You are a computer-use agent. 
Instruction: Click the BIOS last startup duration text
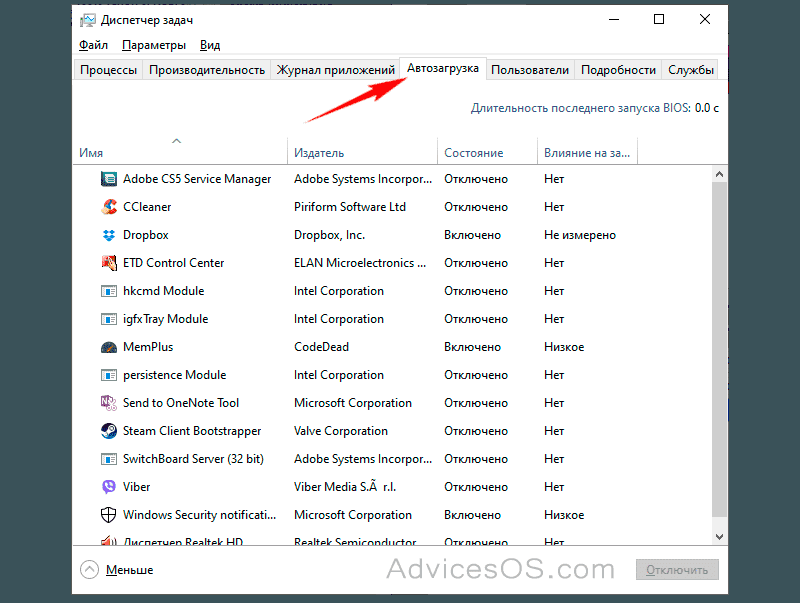coord(594,108)
